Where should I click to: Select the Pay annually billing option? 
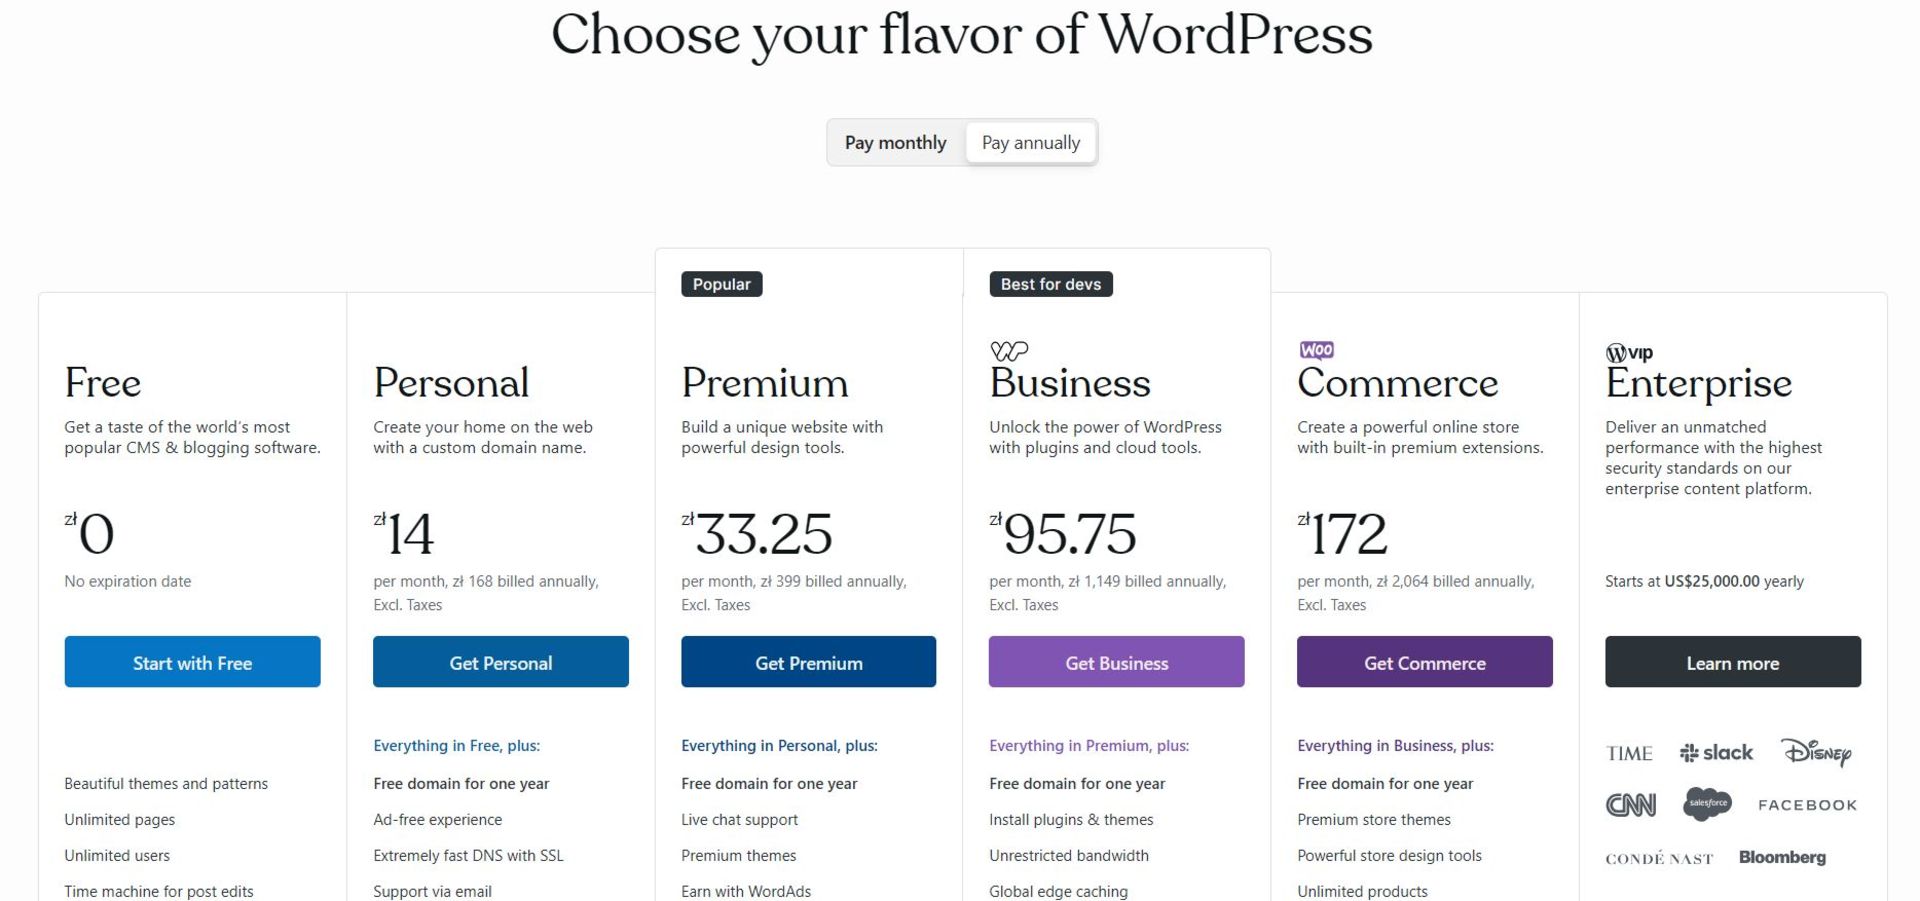coord(1031,143)
